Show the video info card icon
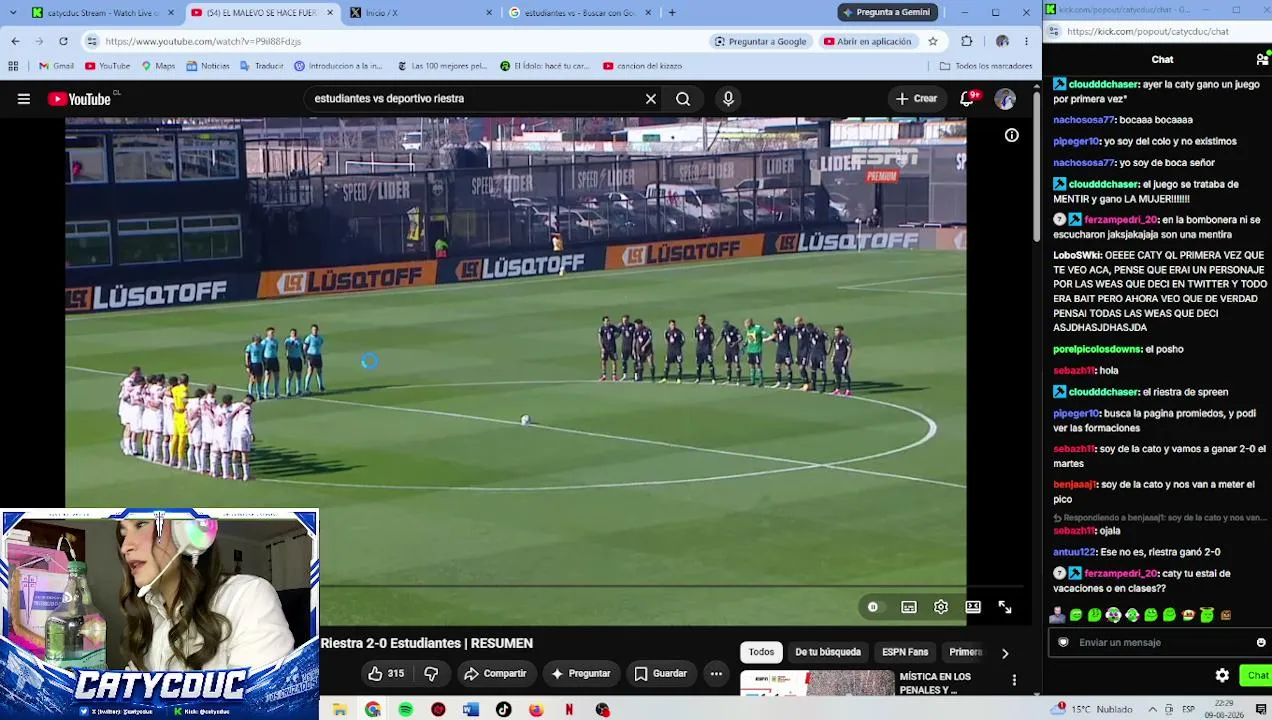 coord(1012,135)
